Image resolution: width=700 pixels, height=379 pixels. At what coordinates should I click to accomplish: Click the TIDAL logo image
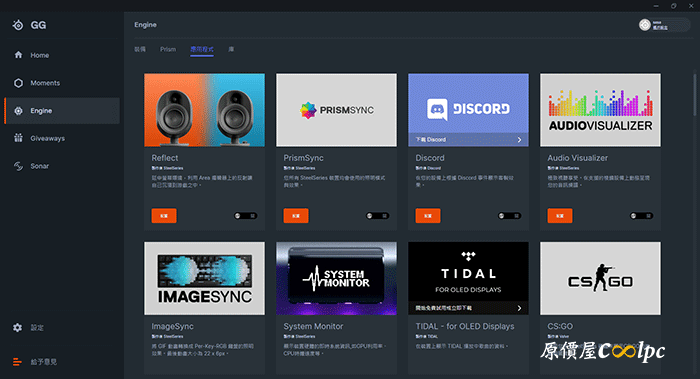[x=468, y=272]
